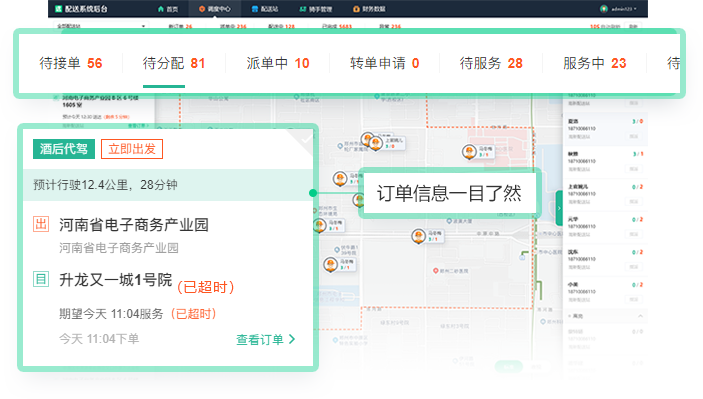Click the 离线 group heading label
This screenshot has height=399, width=703.
coord(578,316)
